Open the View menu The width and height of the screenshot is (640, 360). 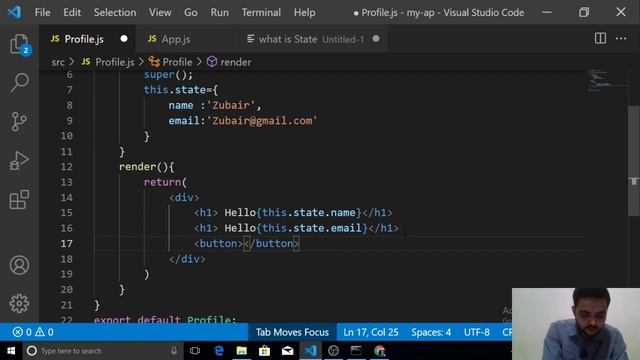click(160, 13)
